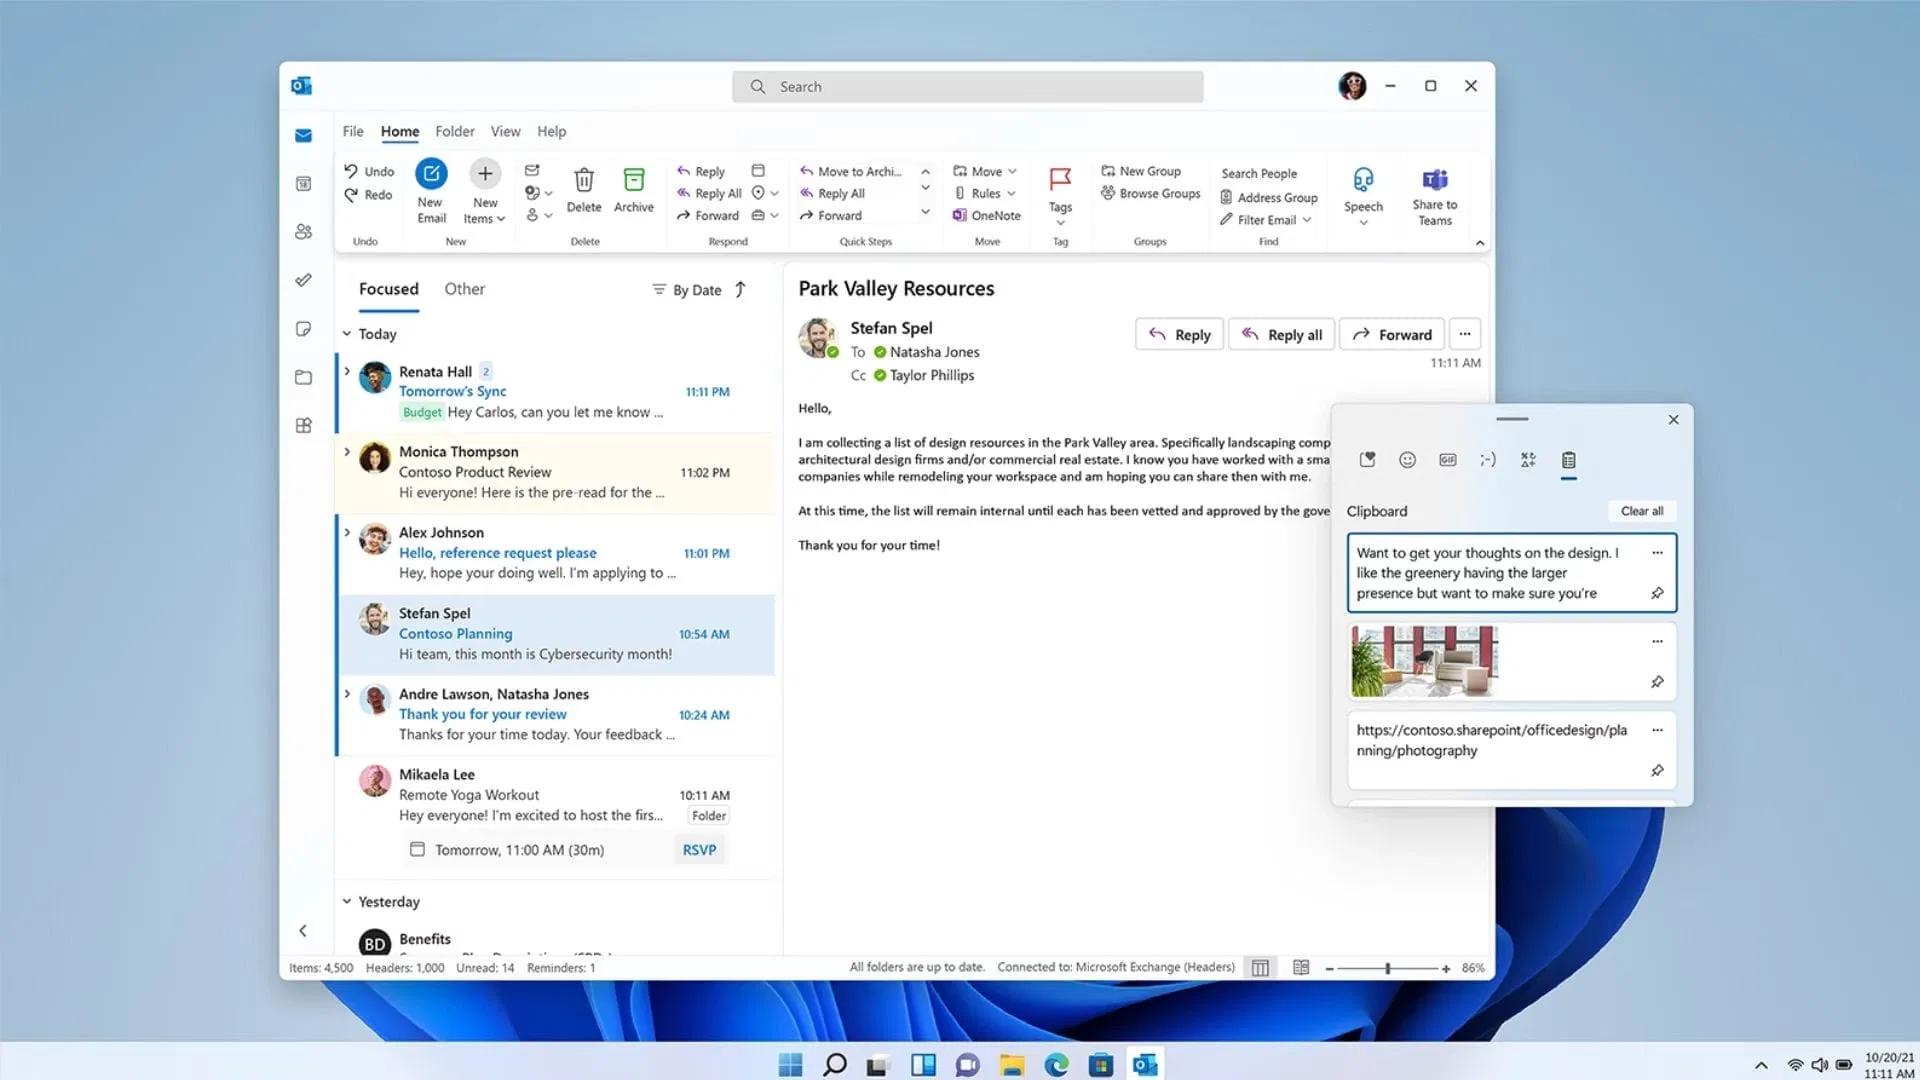
Task: Open the View ribbon tab
Action: [505, 131]
